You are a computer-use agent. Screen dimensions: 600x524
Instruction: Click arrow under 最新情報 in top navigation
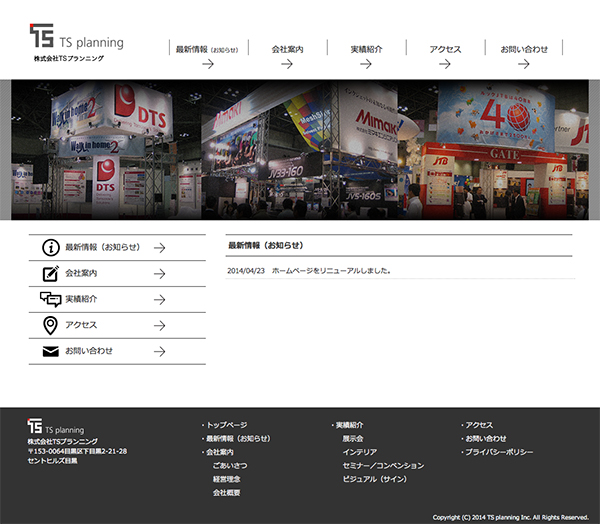click(x=208, y=64)
